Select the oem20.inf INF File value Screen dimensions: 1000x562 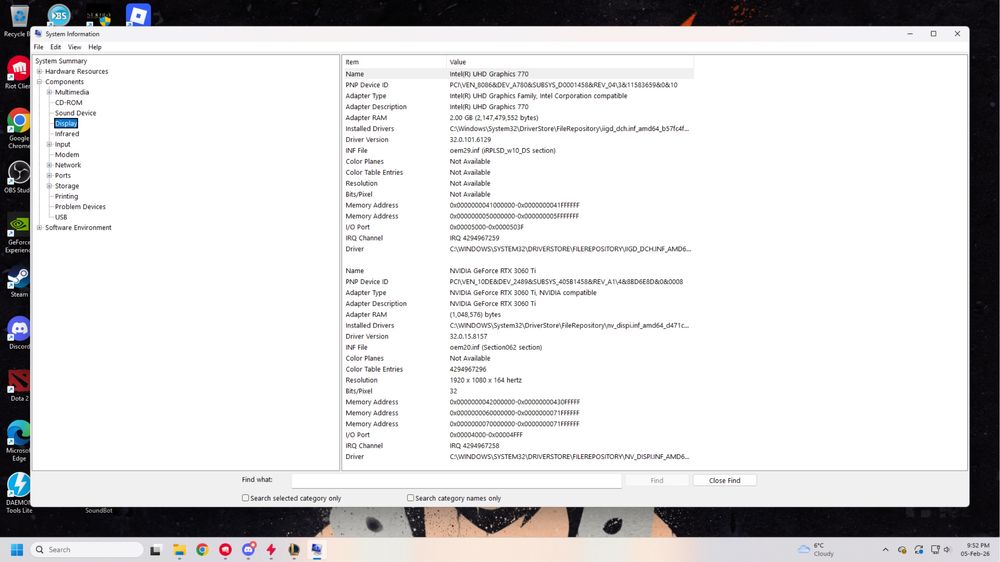496,347
